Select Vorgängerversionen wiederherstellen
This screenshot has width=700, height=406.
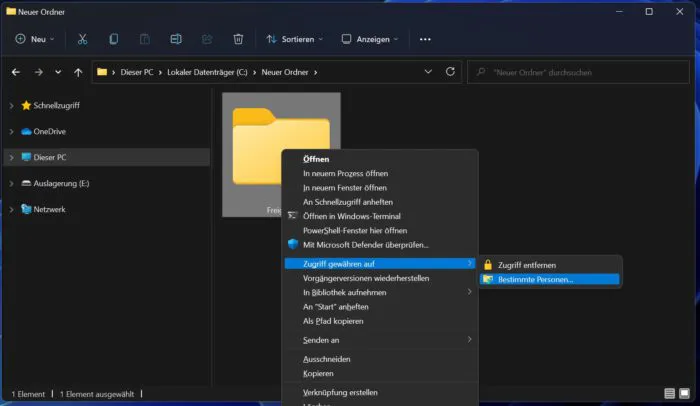tap(380, 278)
